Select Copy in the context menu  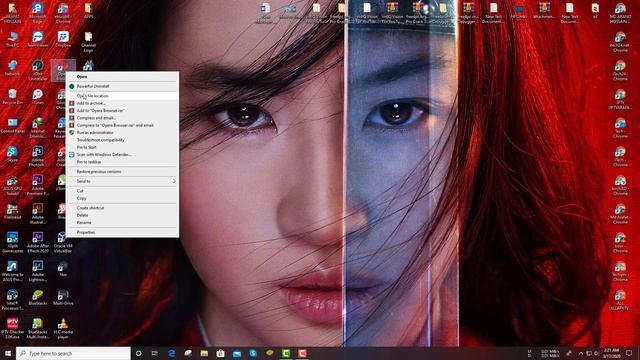click(122, 198)
